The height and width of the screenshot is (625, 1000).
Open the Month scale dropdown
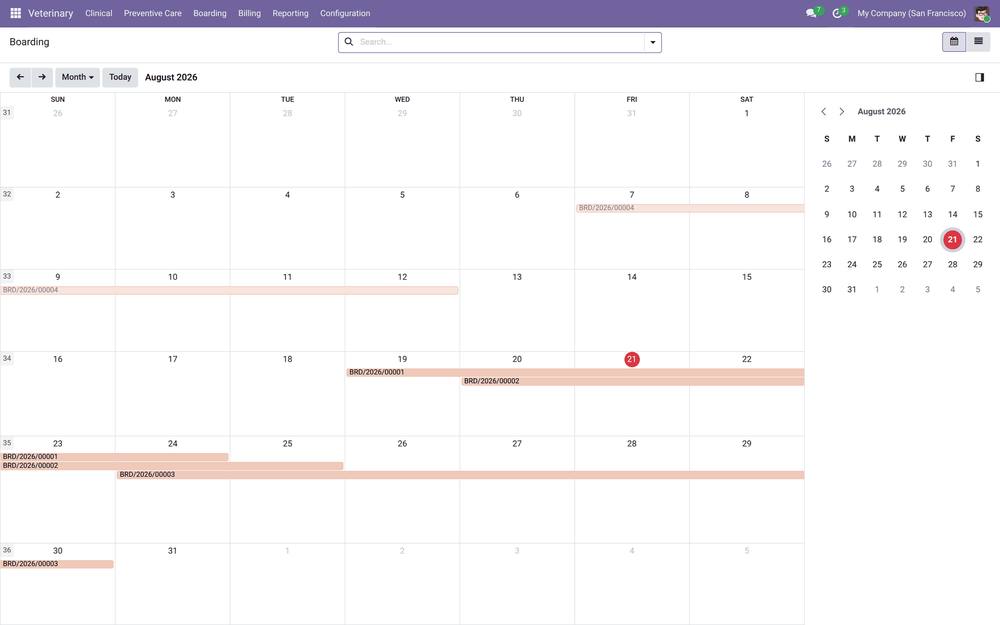[x=77, y=77]
